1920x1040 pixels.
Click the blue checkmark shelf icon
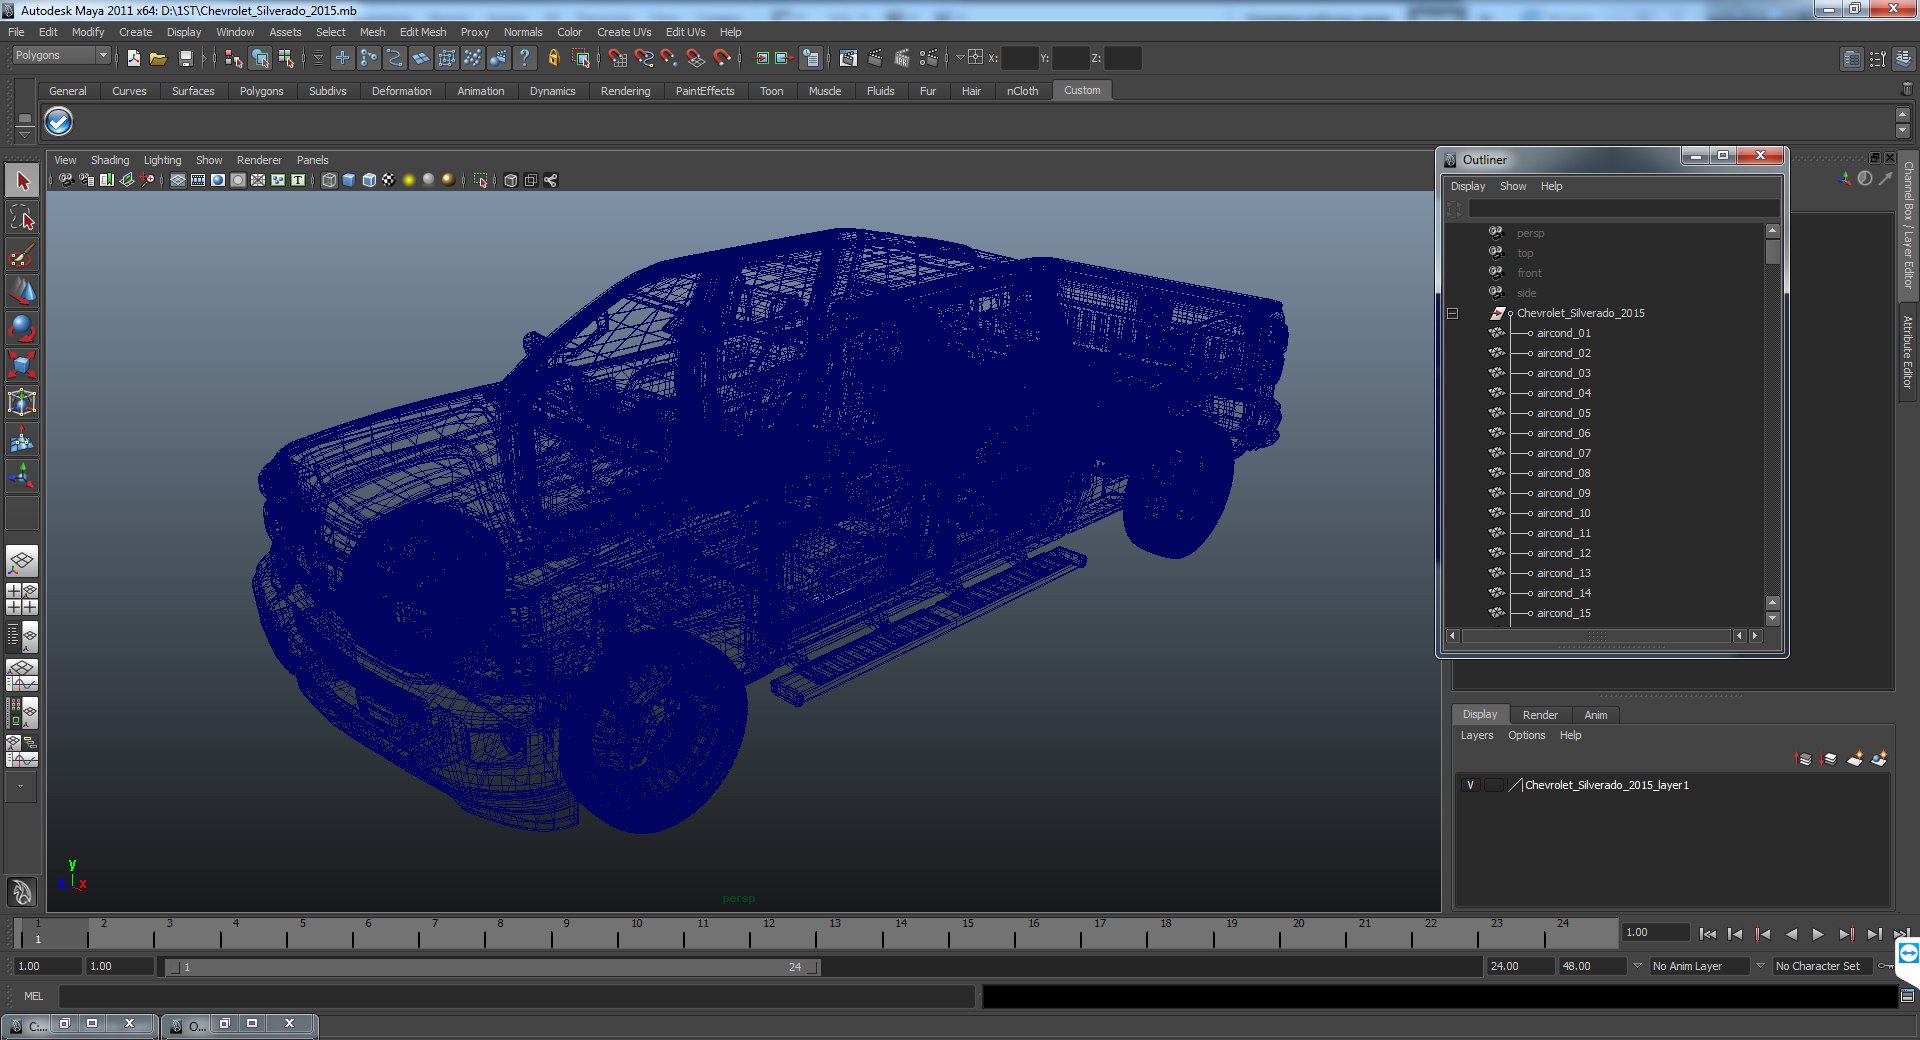58,122
